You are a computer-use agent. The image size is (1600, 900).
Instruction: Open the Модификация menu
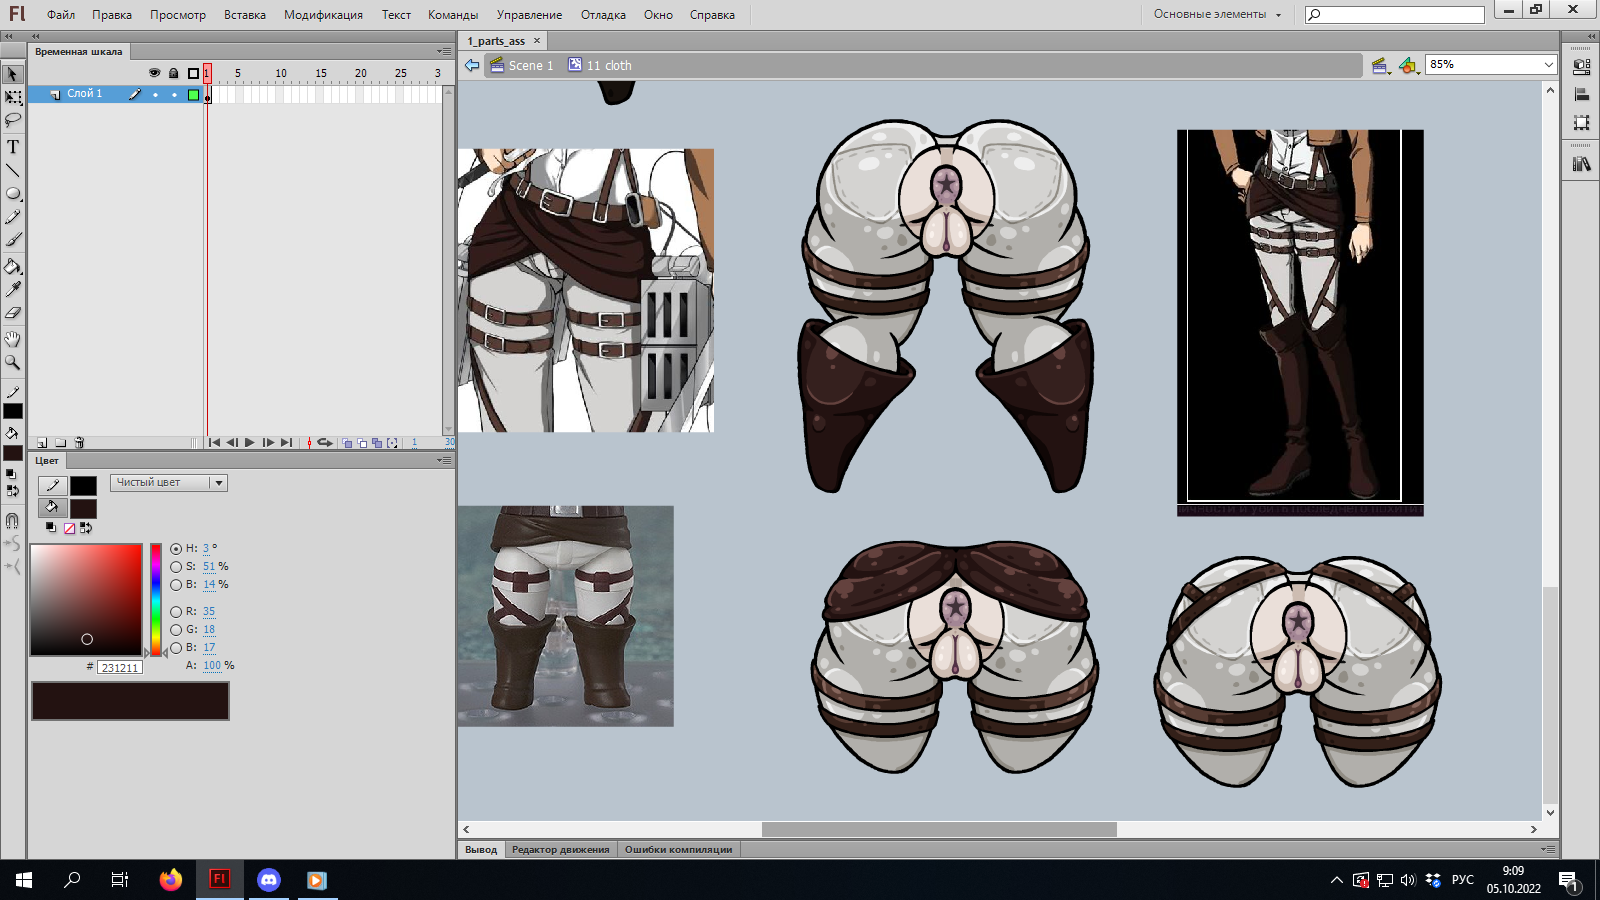click(323, 15)
